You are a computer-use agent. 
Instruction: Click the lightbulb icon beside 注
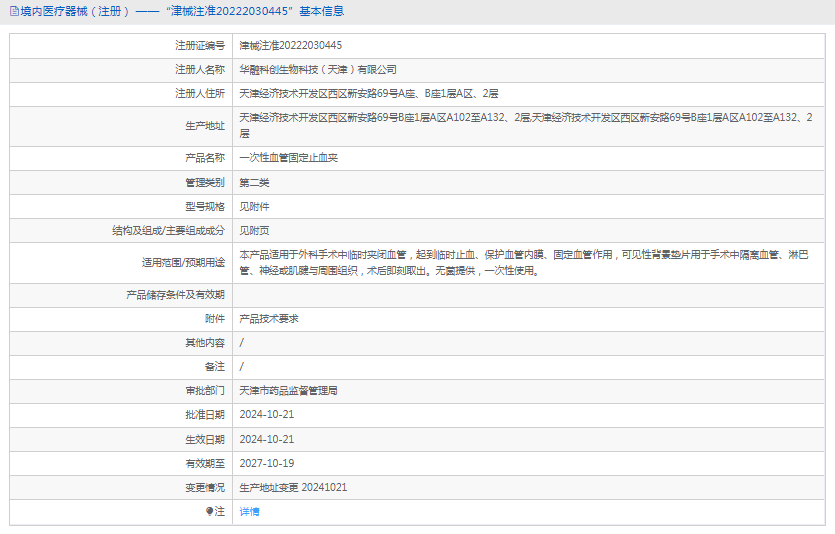click(x=209, y=512)
